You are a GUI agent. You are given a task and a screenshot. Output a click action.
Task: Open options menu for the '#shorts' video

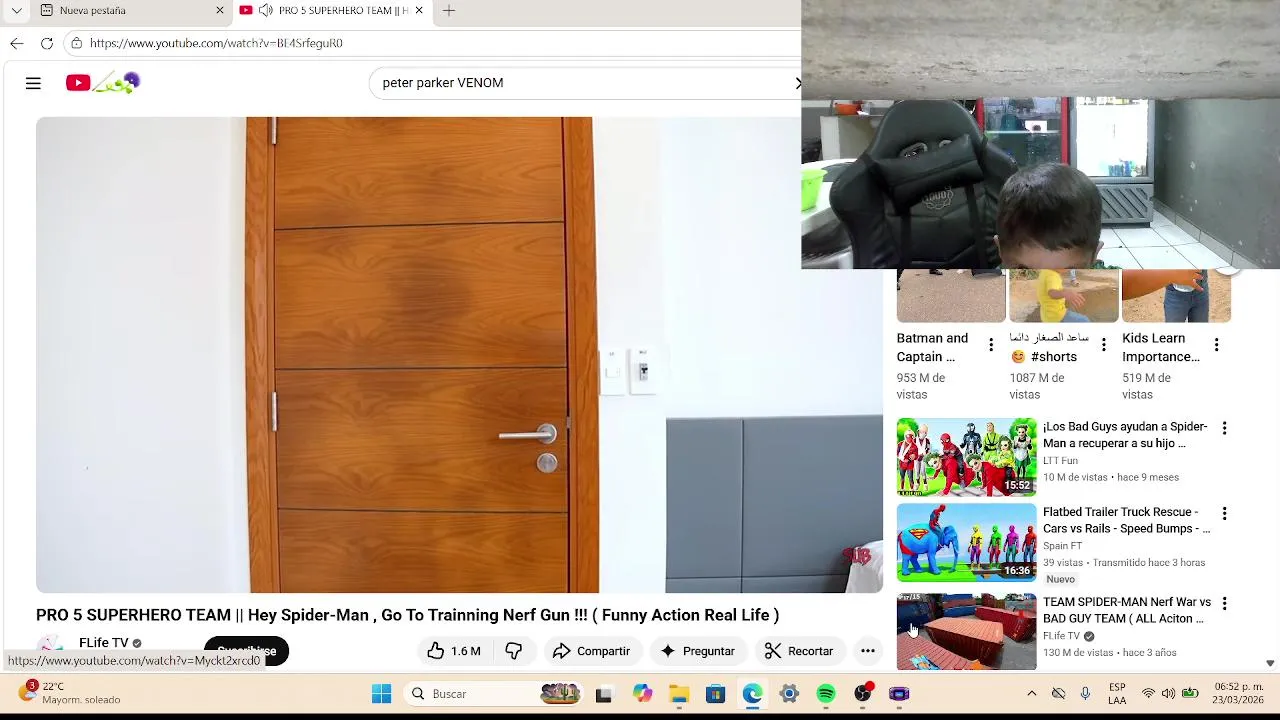1104,345
